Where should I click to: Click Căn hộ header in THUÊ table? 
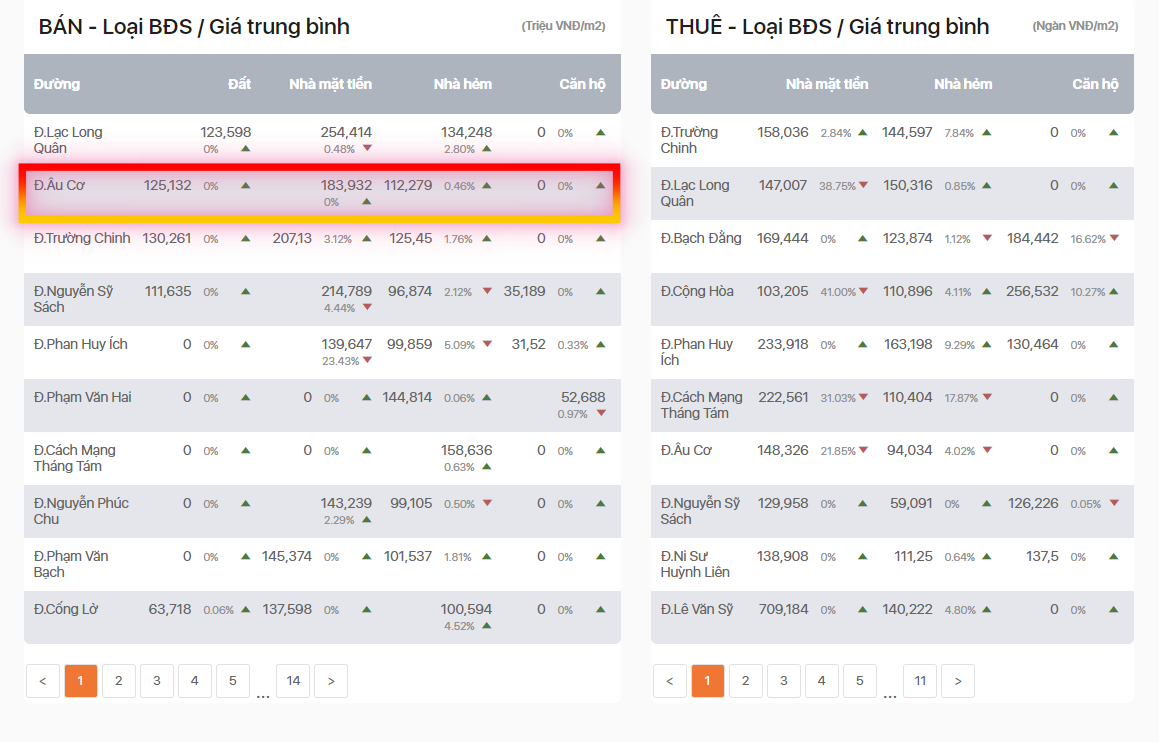click(1095, 84)
